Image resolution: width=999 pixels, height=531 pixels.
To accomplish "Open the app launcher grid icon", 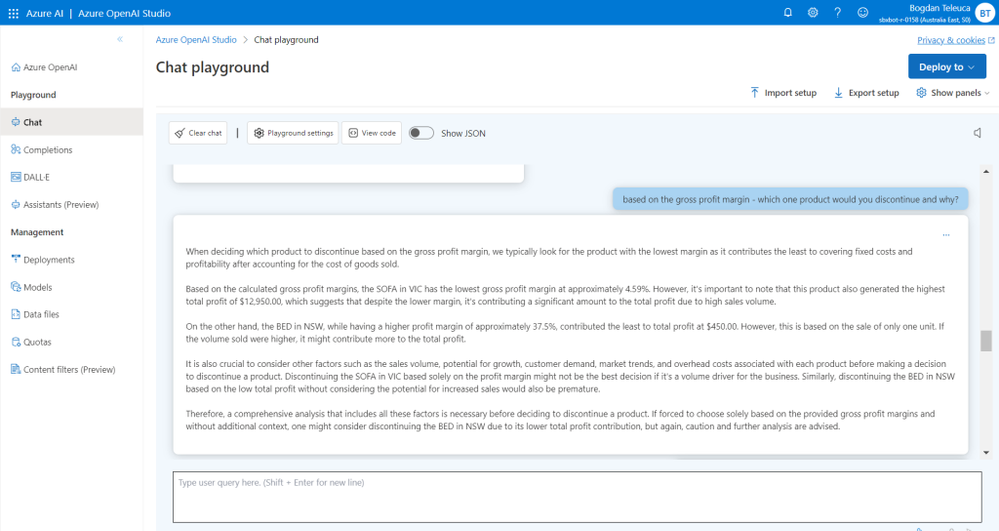I will [13, 13].
